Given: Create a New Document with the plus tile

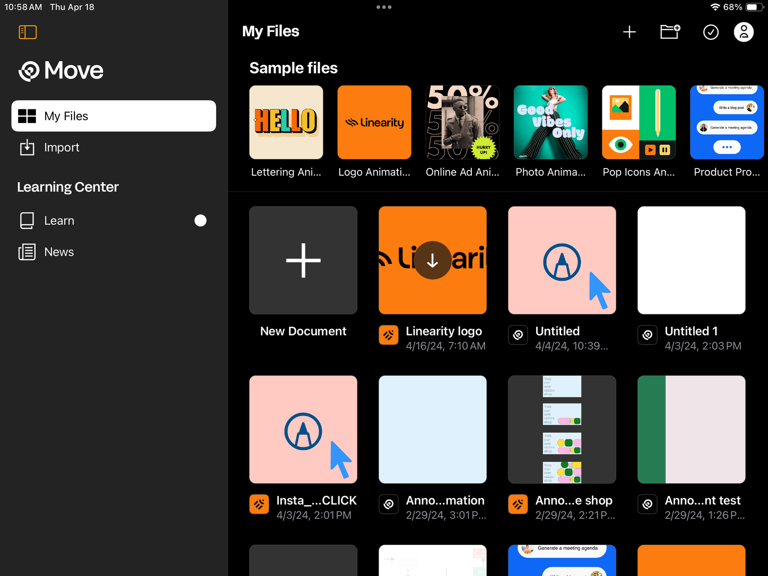Looking at the screenshot, I should click(303, 260).
